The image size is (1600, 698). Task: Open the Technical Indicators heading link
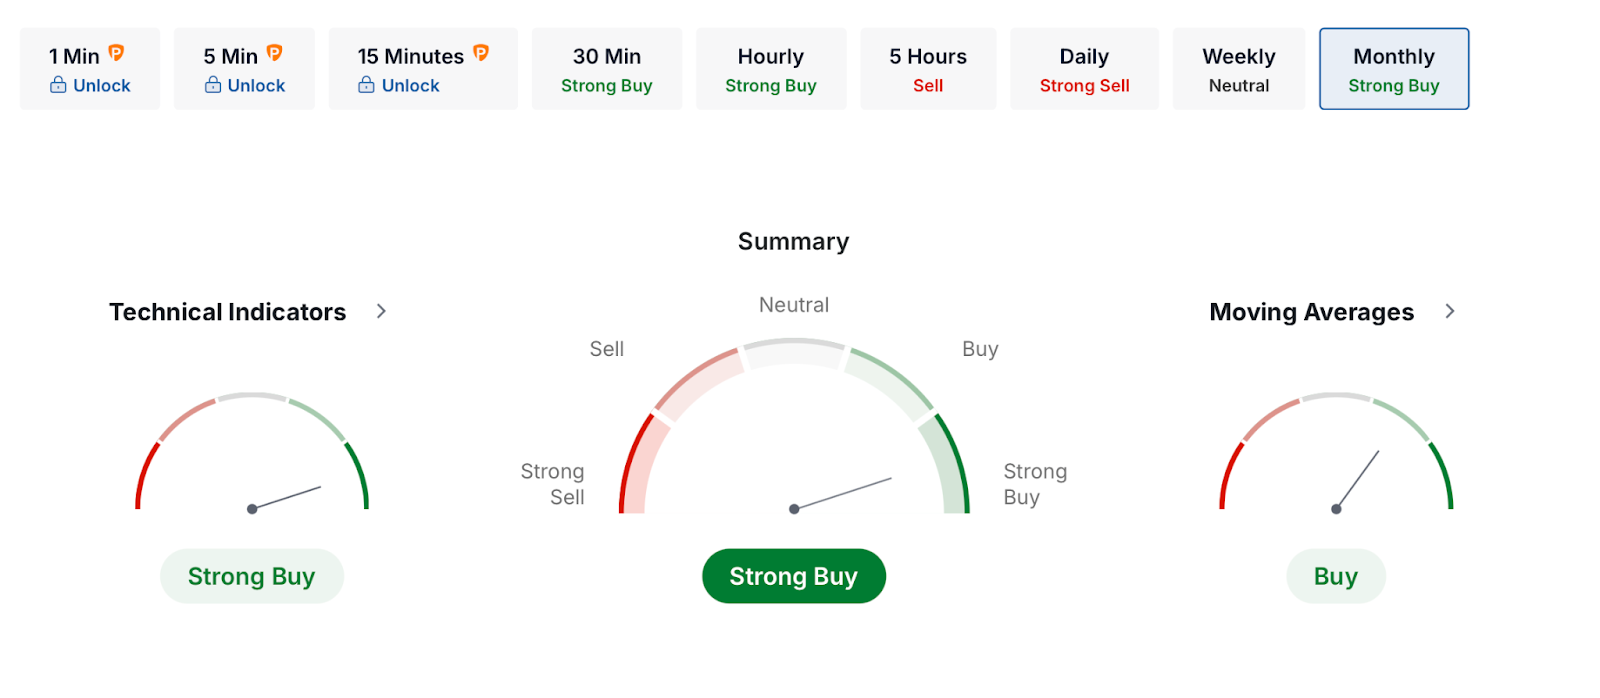(x=227, y=312)
